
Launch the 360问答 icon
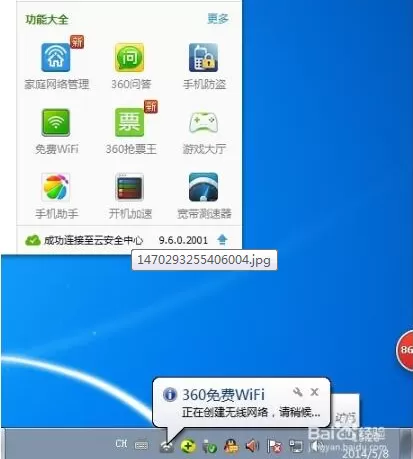(130, 58)
